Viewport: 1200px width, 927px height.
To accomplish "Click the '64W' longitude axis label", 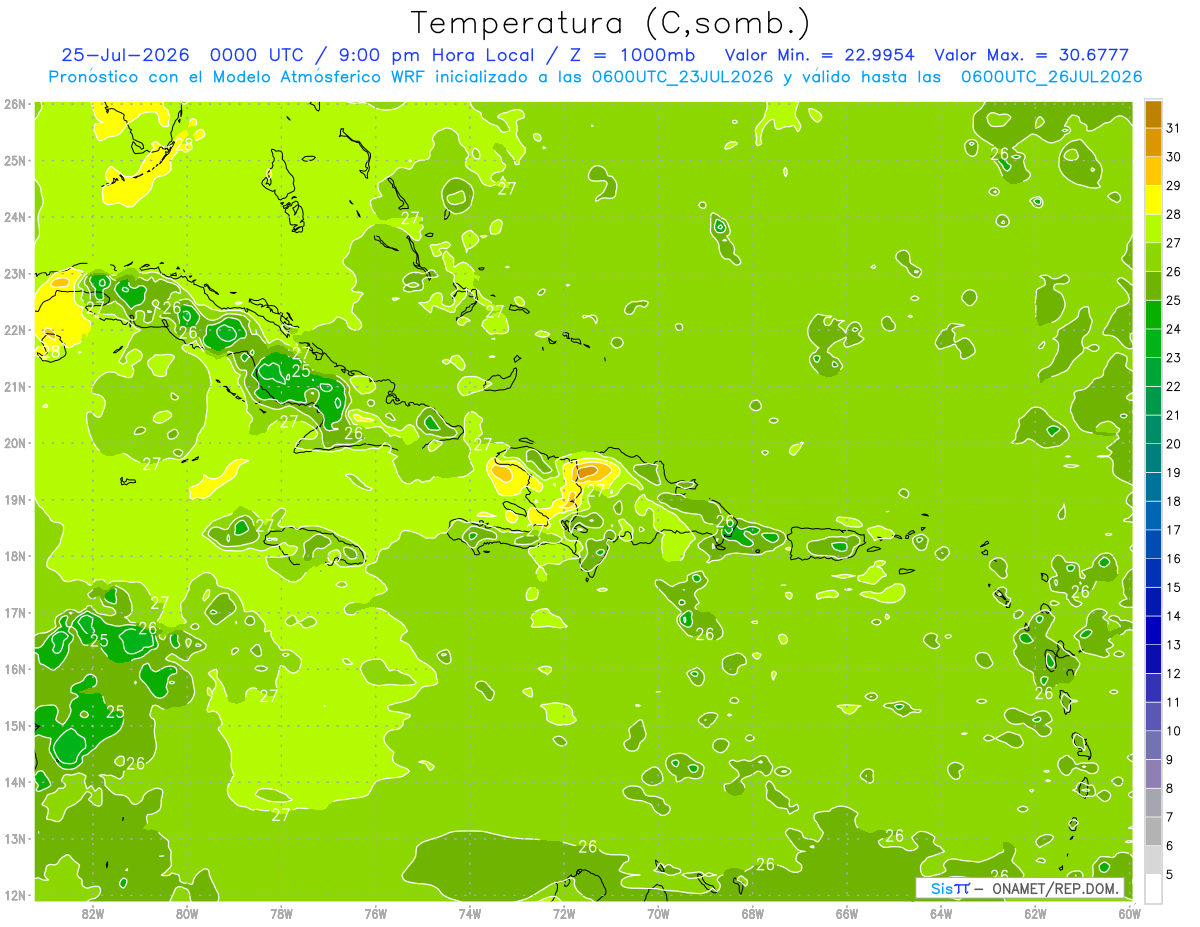I will pyautogui.click(x=941, y=914).
